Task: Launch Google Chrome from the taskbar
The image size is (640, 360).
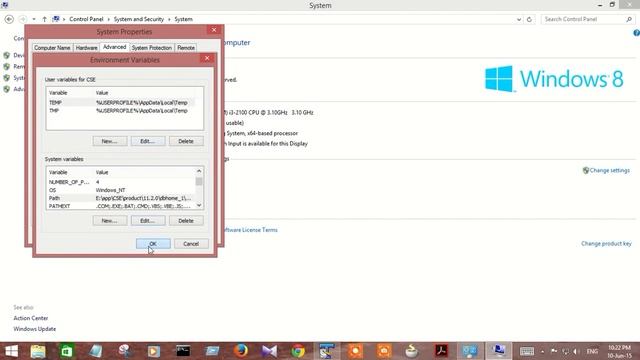Action: 298,351
